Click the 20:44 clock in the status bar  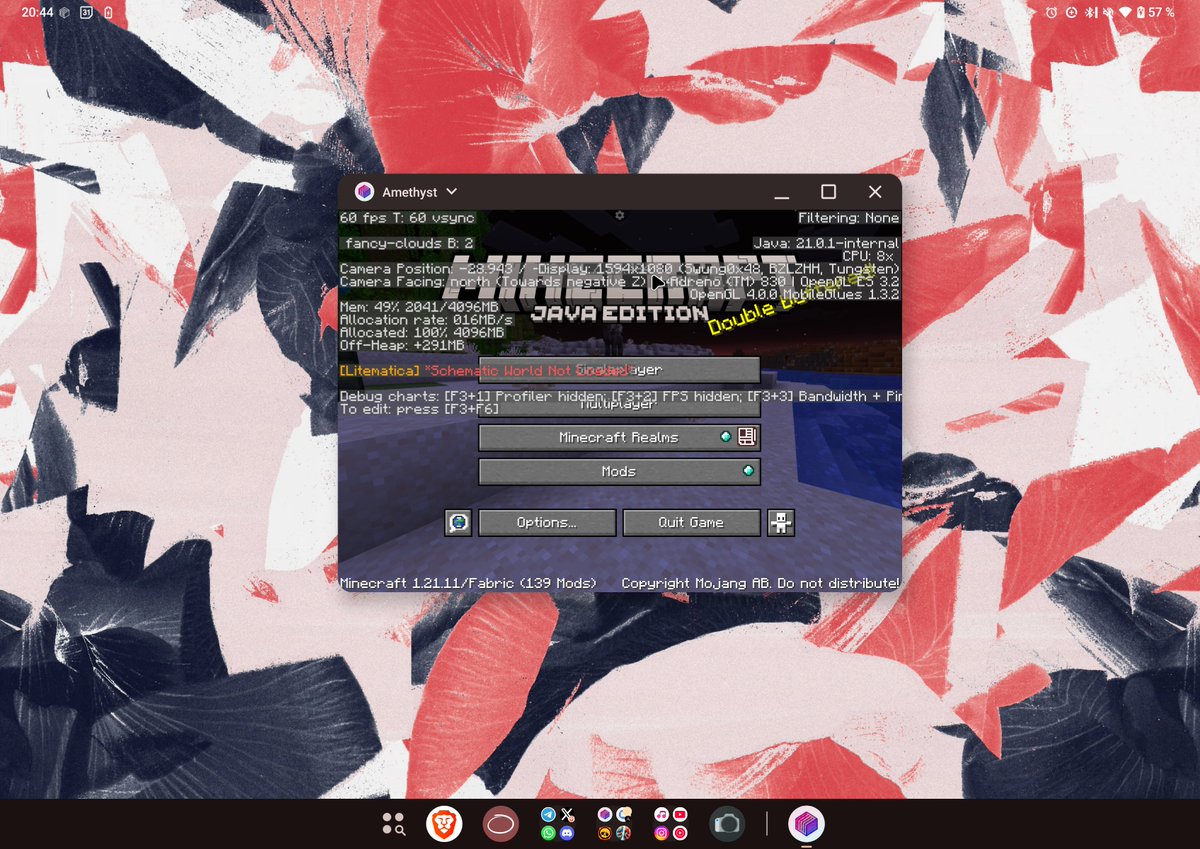point(37,12)
